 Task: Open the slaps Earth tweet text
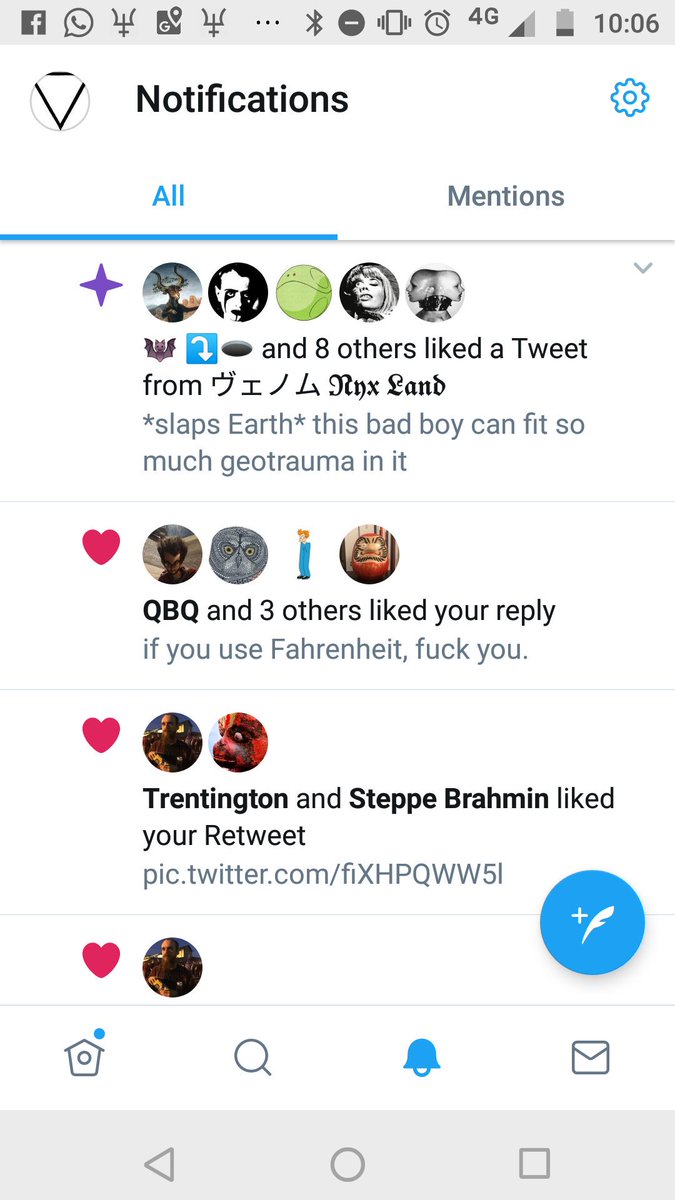point(364,443)
